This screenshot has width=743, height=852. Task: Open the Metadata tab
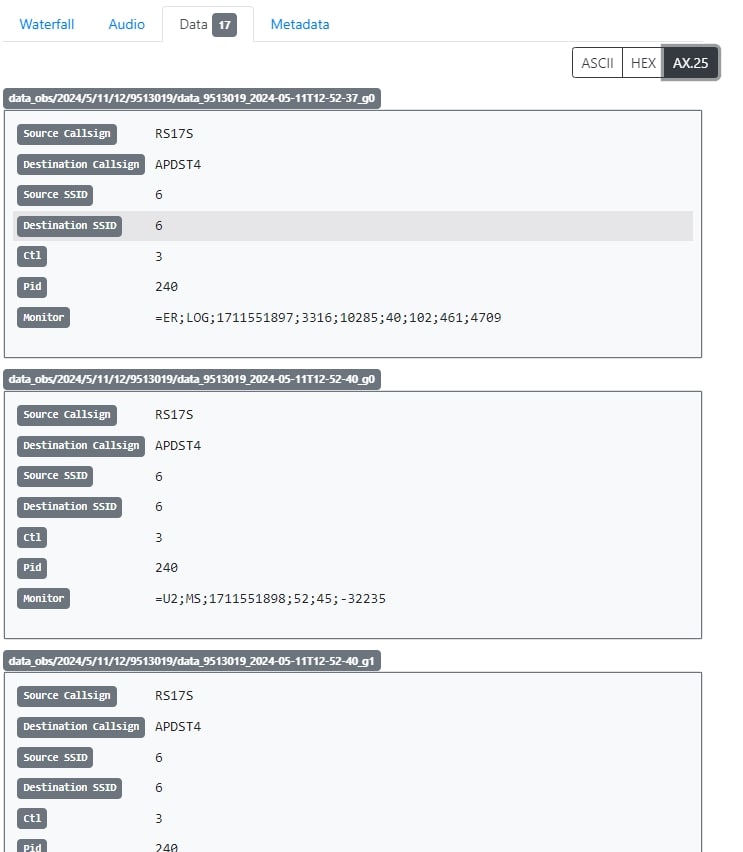point(299,24)
